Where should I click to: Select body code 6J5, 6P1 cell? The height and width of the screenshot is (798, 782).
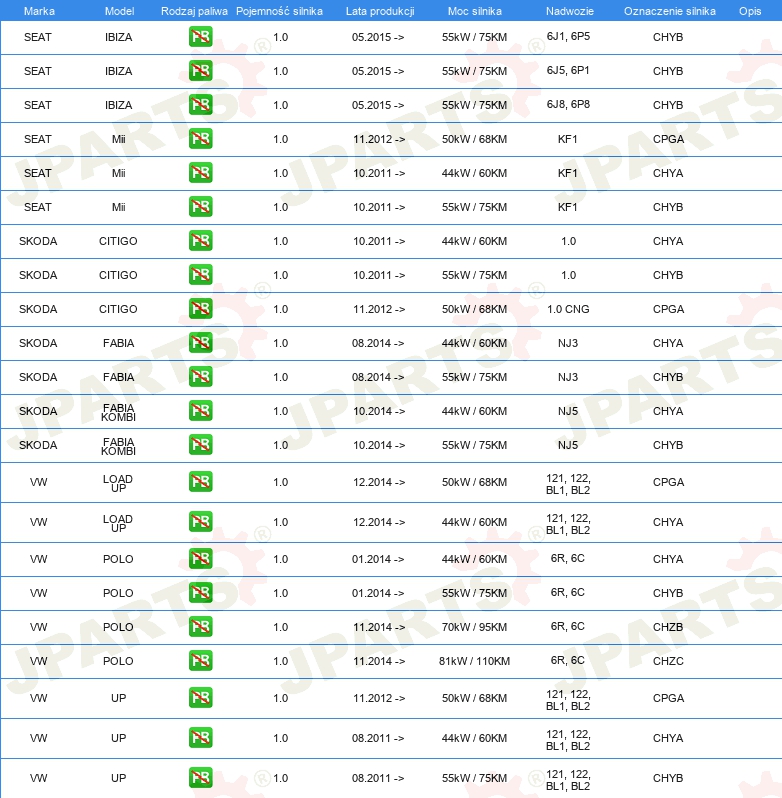click(568, 70)
